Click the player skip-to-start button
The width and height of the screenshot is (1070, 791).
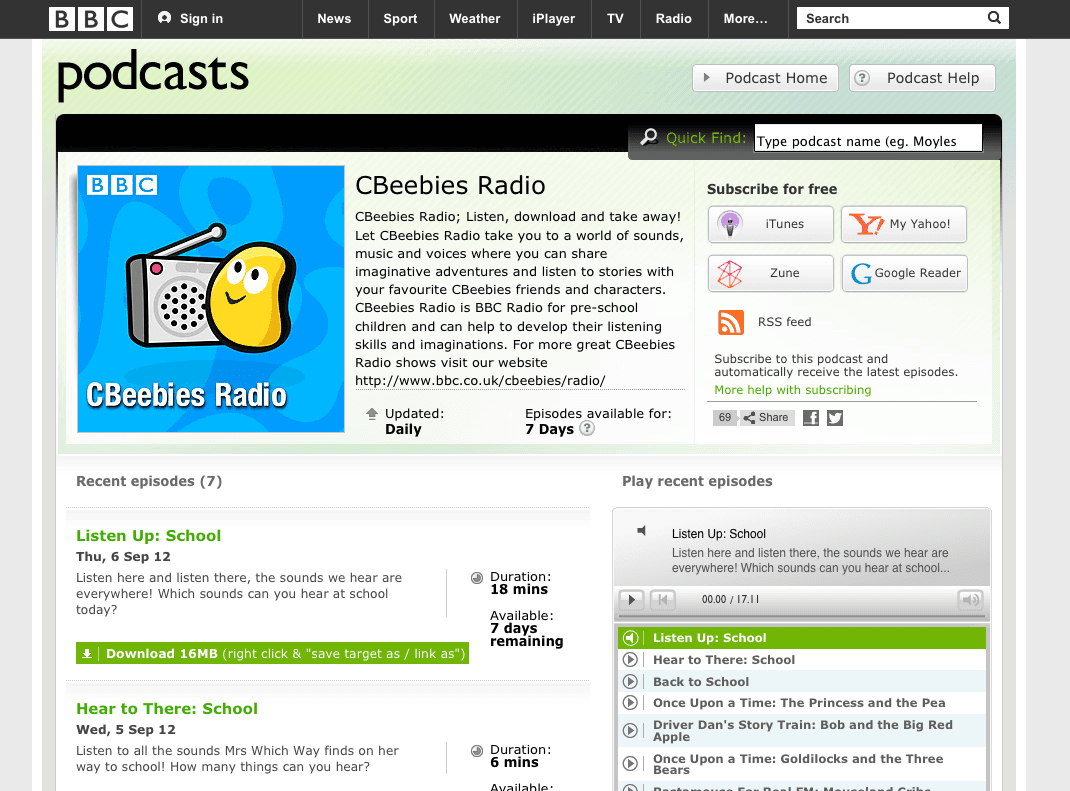tap(662, 599)
